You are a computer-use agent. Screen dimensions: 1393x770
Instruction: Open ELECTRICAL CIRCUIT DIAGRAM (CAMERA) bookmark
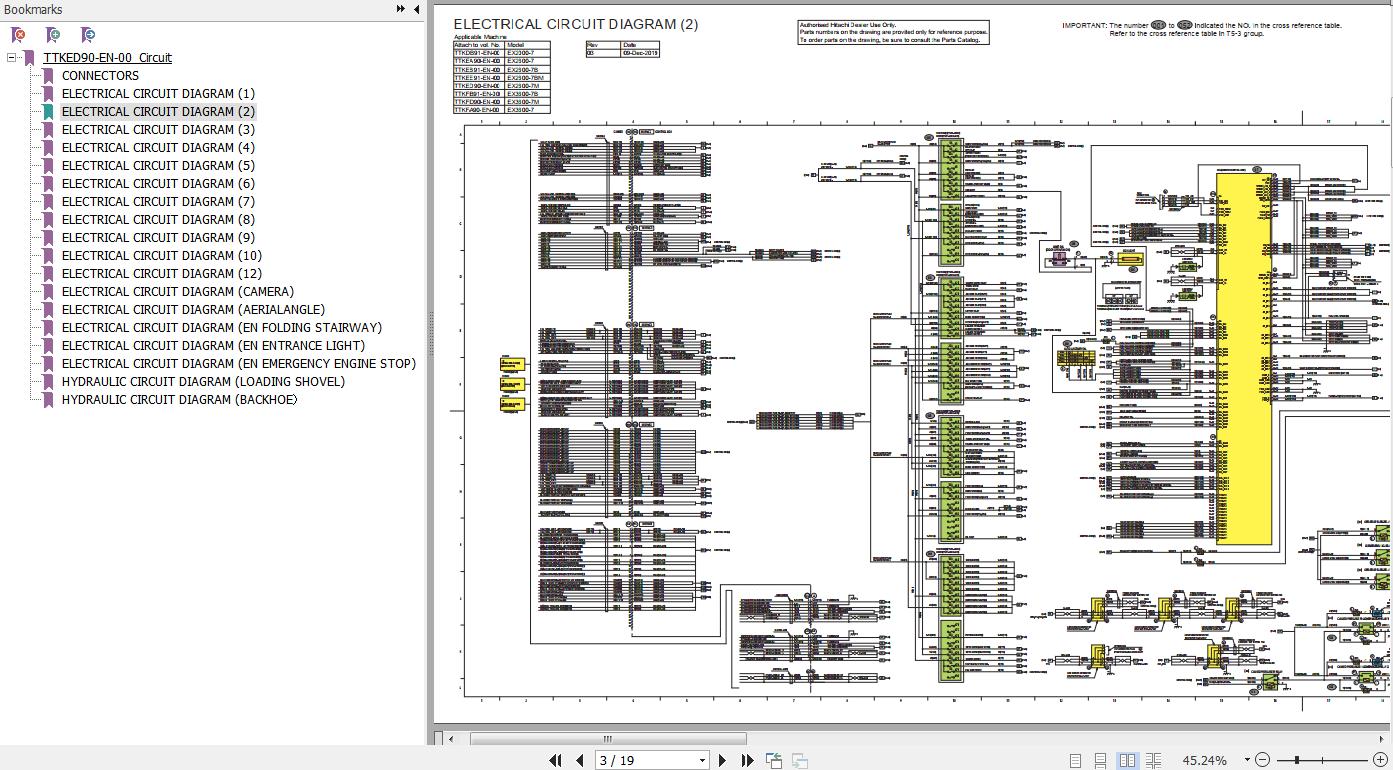point(178,292)
